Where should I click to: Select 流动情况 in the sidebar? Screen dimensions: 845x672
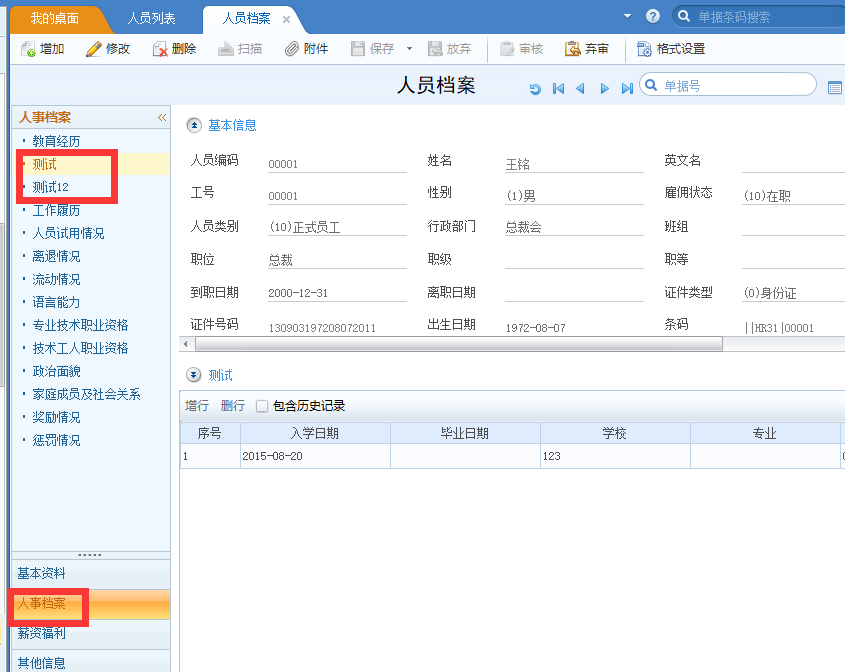click(x=56, y=279)
